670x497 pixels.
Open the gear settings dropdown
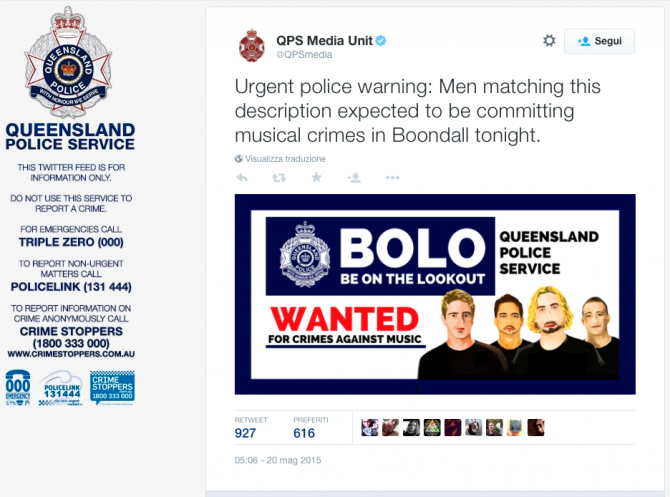click(x=549, y=41)
